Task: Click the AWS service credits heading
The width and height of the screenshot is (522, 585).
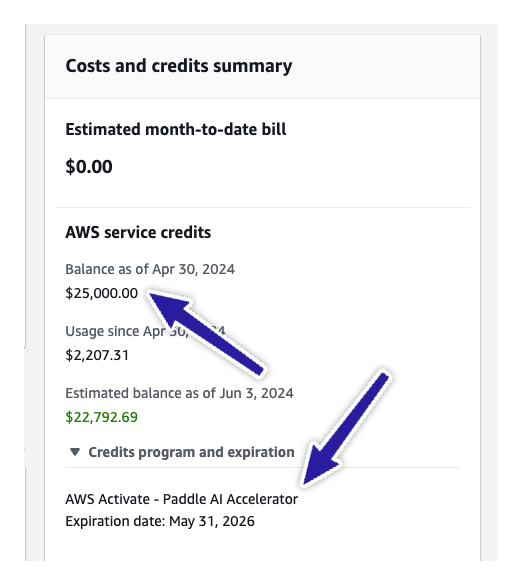Action: [138, 232]
